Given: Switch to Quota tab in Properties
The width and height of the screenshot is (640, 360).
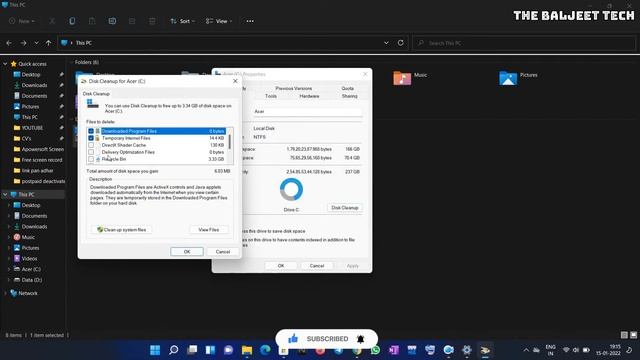Looking at the screenshot, I should coord(348,88).
